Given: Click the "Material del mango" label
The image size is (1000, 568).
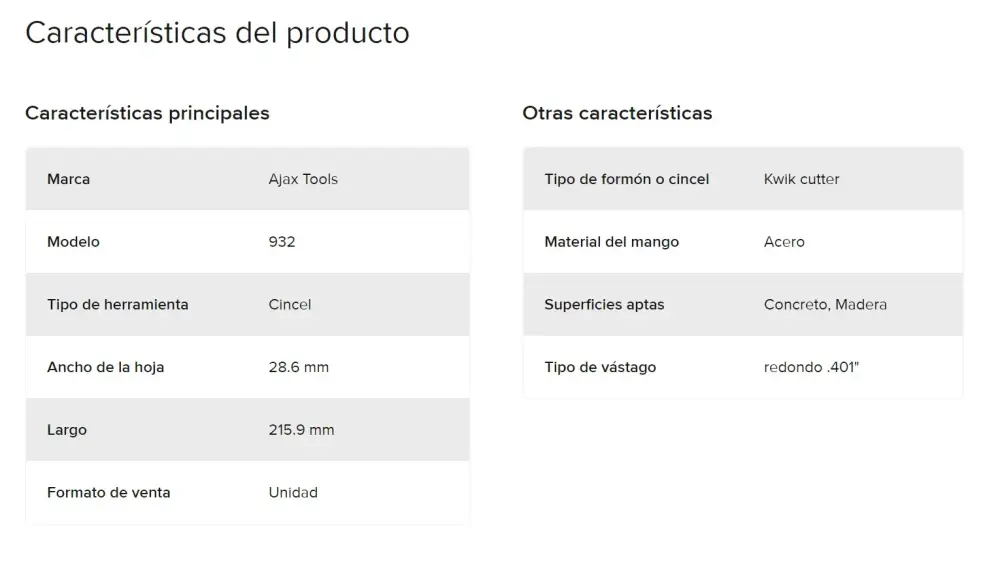Looking at the screenshot, I should click(x=611, y=242).
